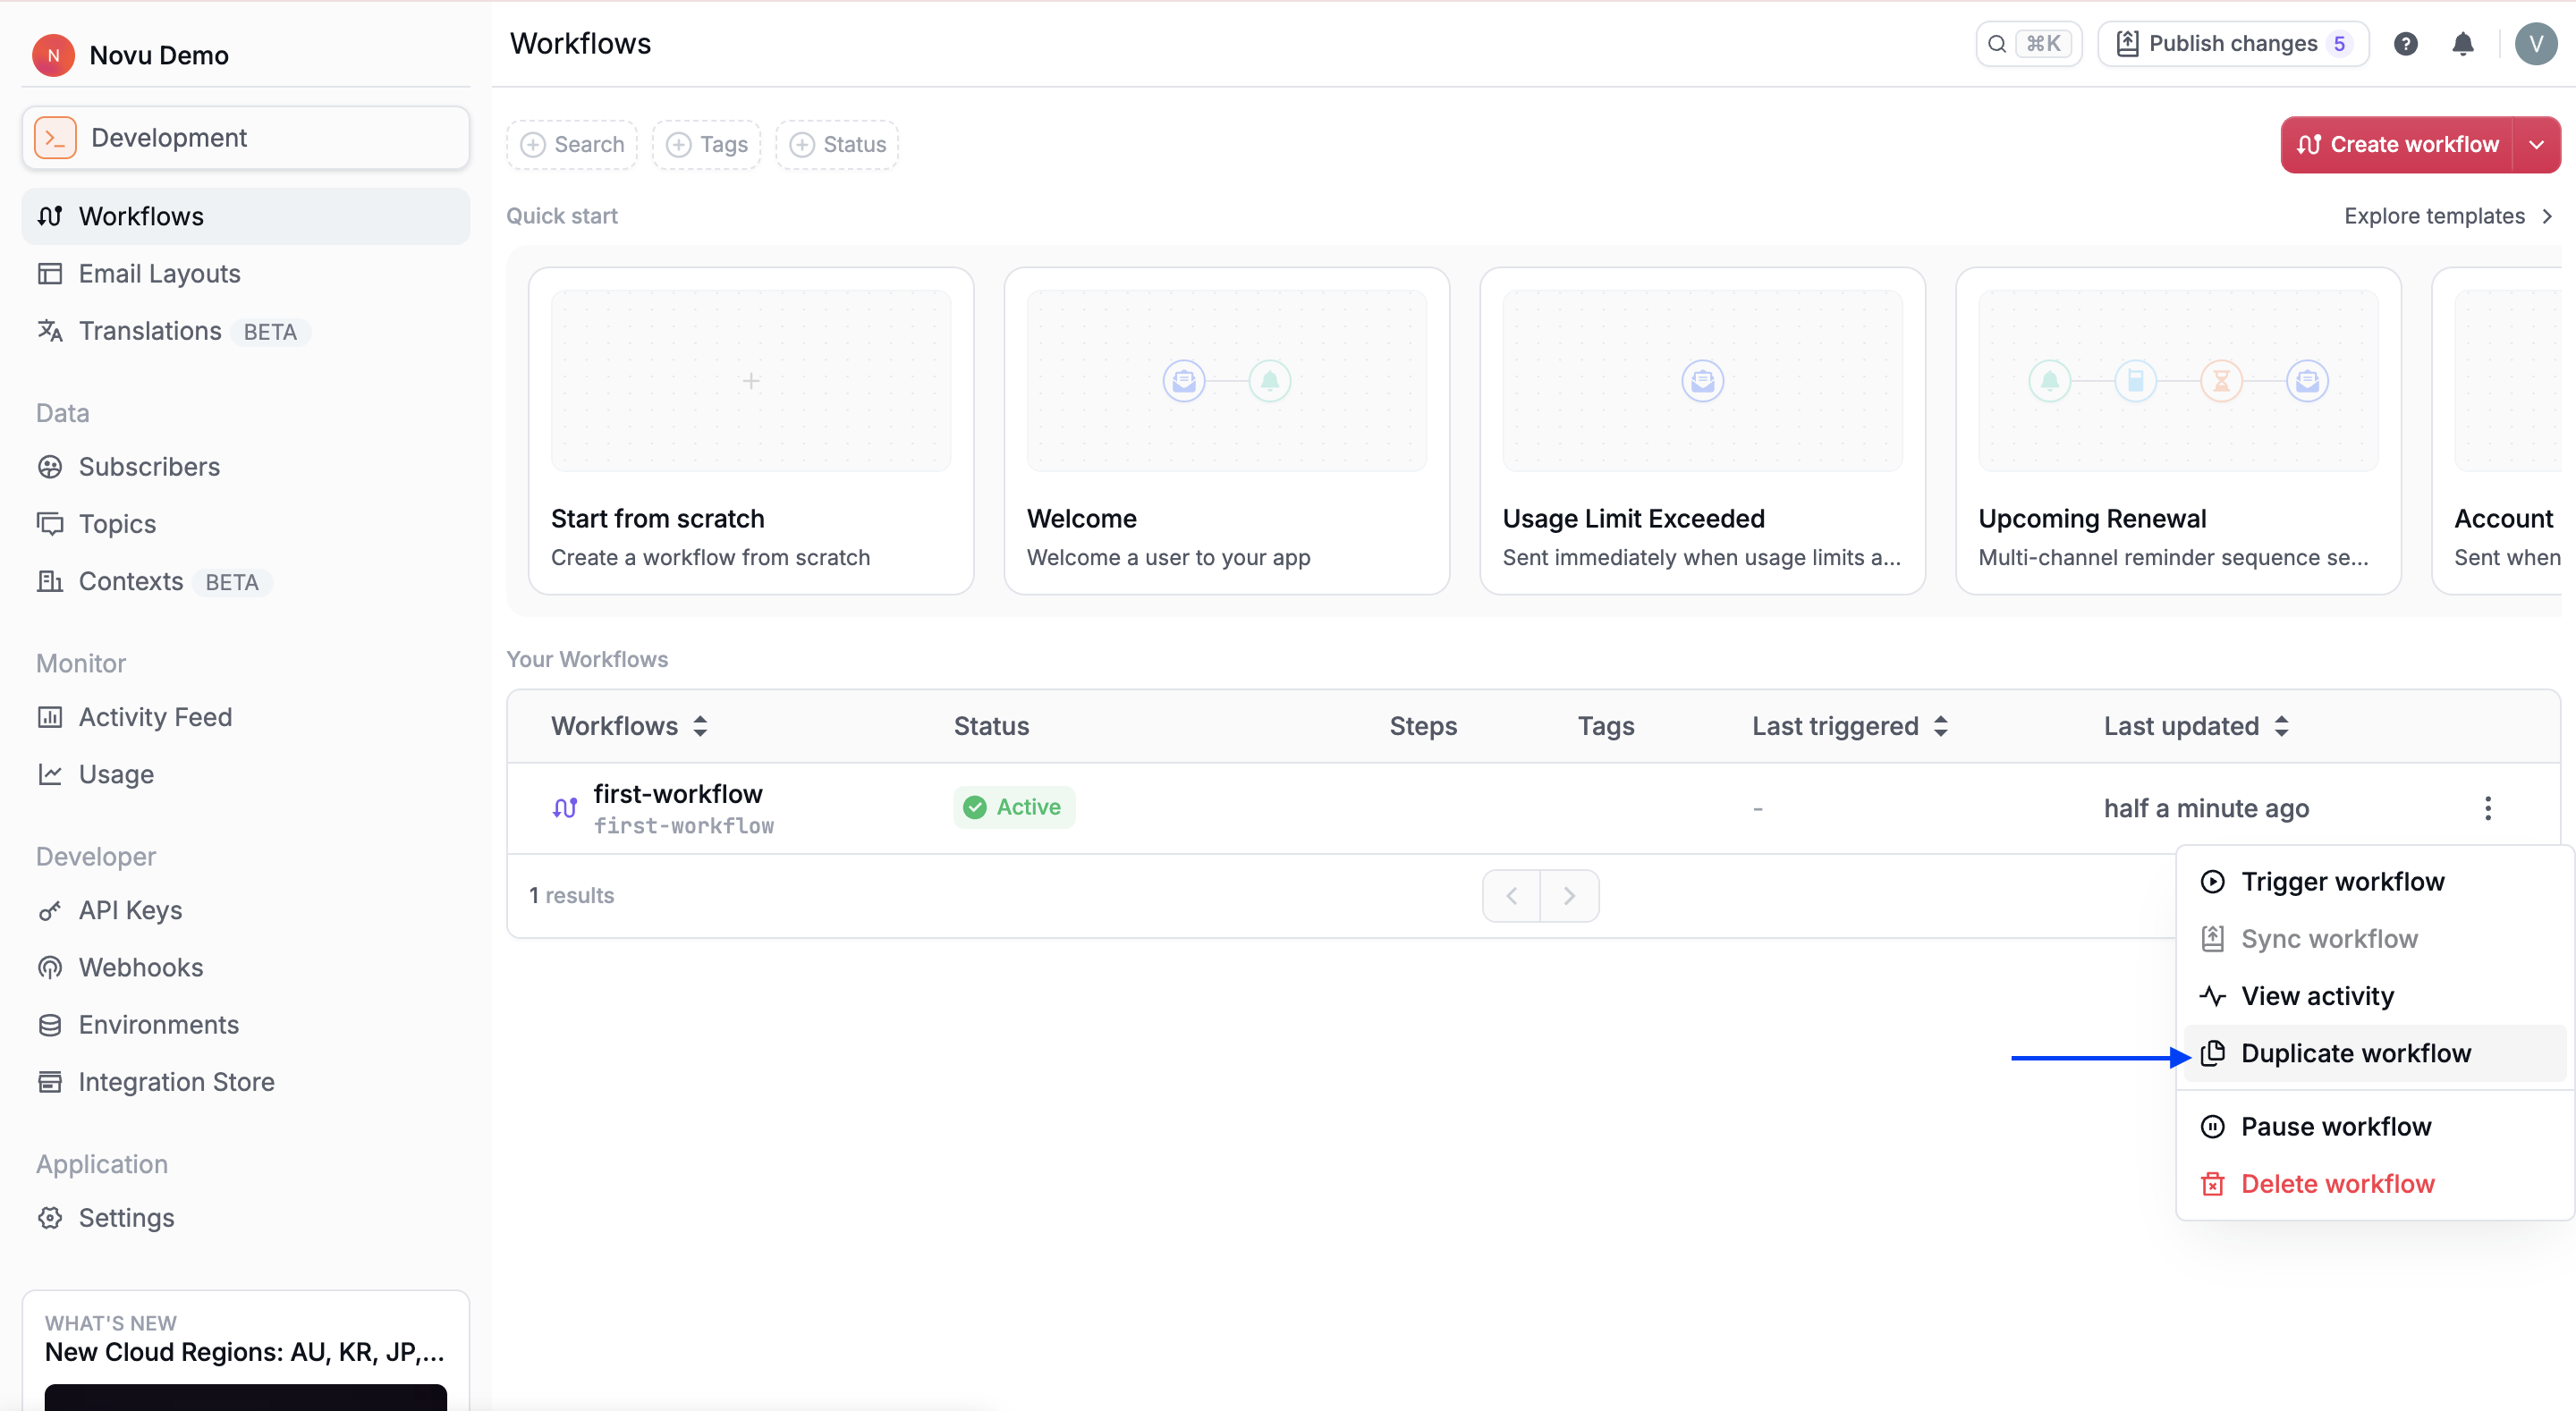2576x1411 pixels.
Task: Open the notifications bell
Action: point(2463,43)
